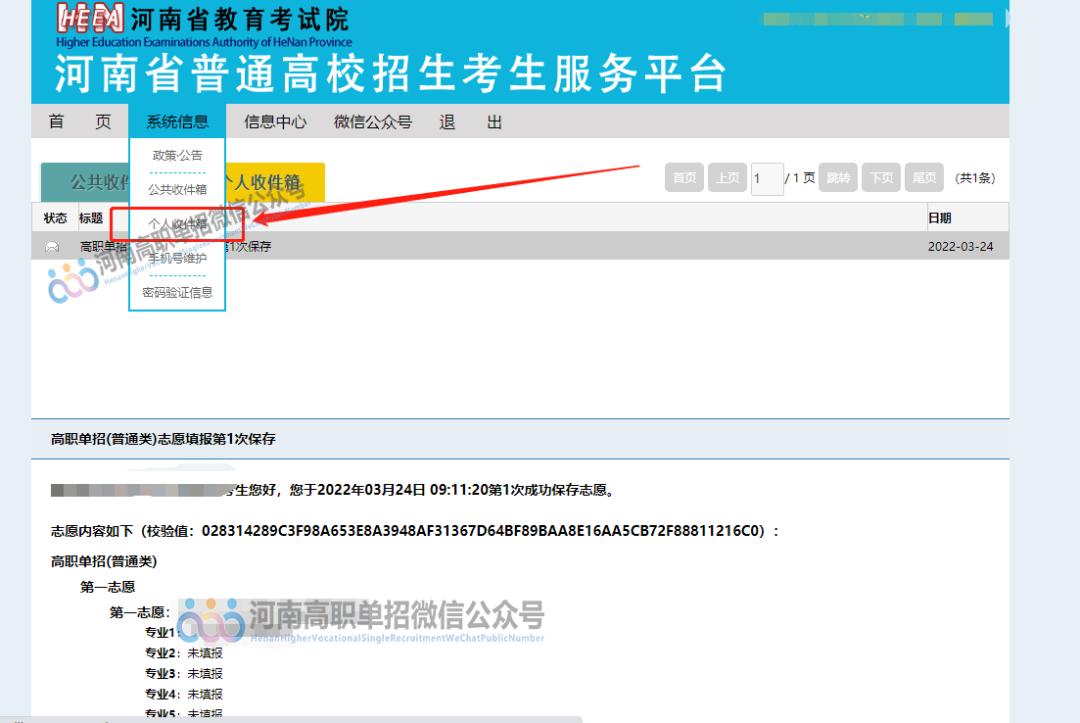Click inside the page number input box
Viewport: 1080px width, 723px height.
point(765,177)
